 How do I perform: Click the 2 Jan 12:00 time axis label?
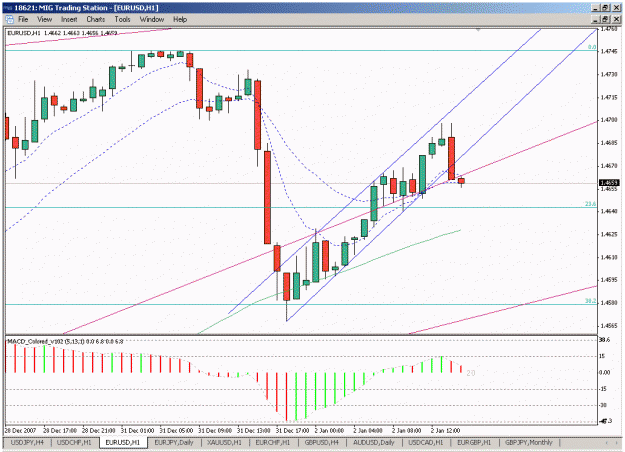point(445,431)
